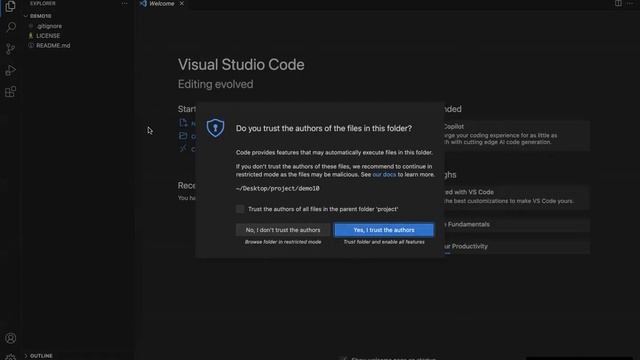This screenshot has height=360, width=640.
Task: Click 'Browse folder in restricted mode' text
Action: click(283, 242)
